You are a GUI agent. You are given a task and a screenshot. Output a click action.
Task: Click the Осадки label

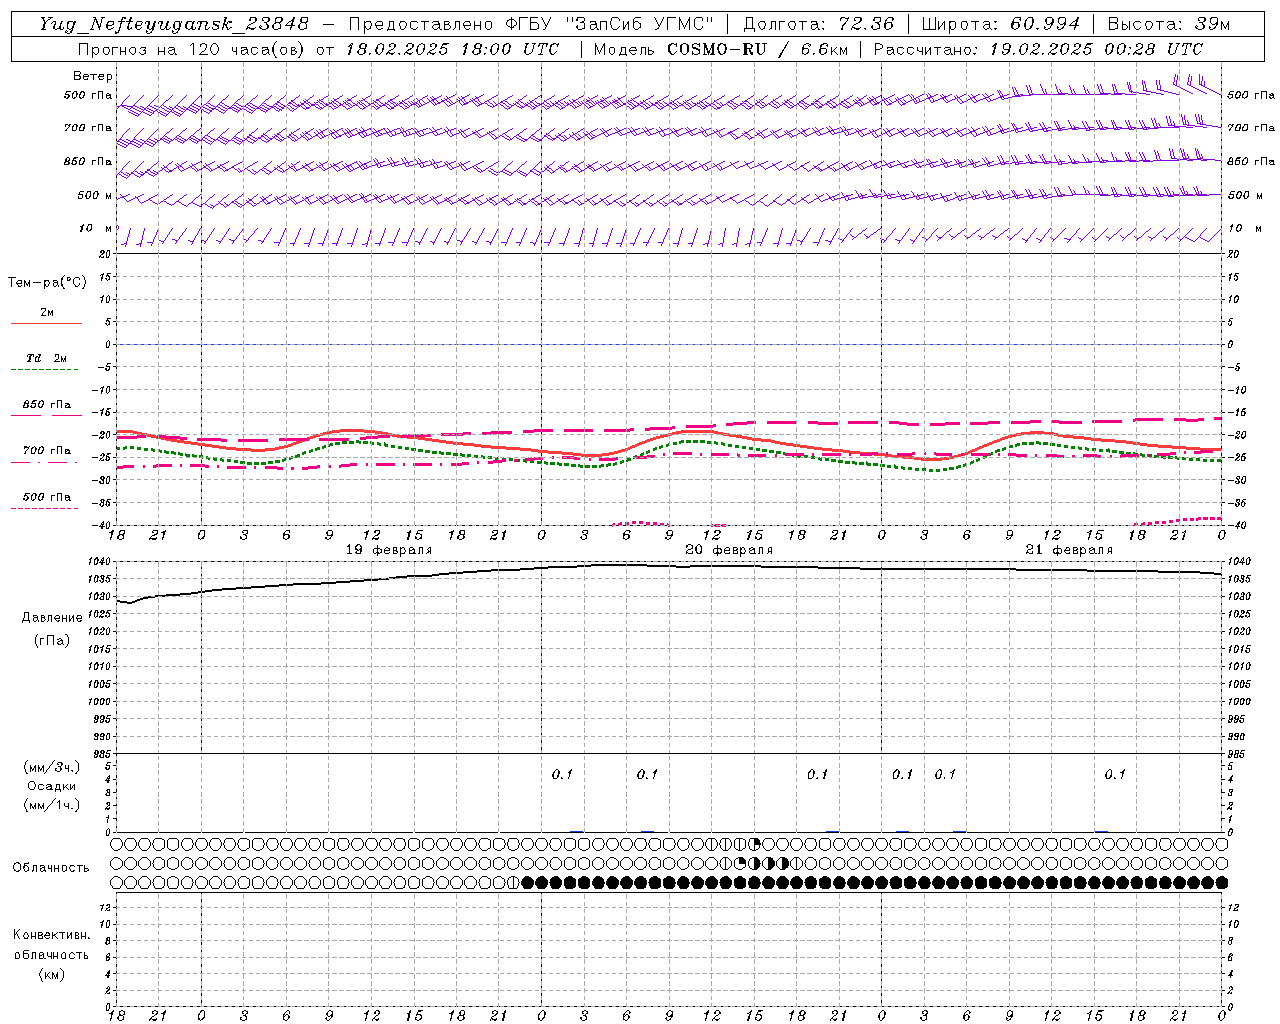tap(51, 786)
